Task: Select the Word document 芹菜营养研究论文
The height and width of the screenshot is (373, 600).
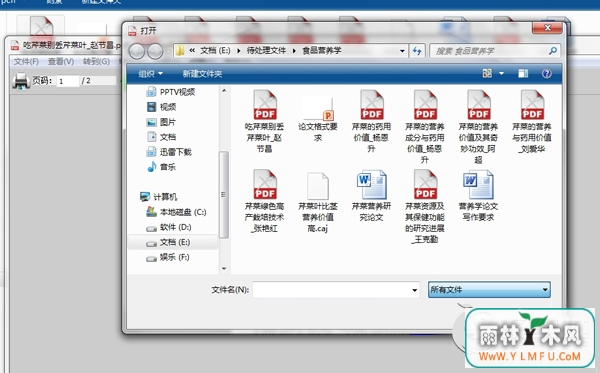Action: pyautogui.click(x=372, y=196)
